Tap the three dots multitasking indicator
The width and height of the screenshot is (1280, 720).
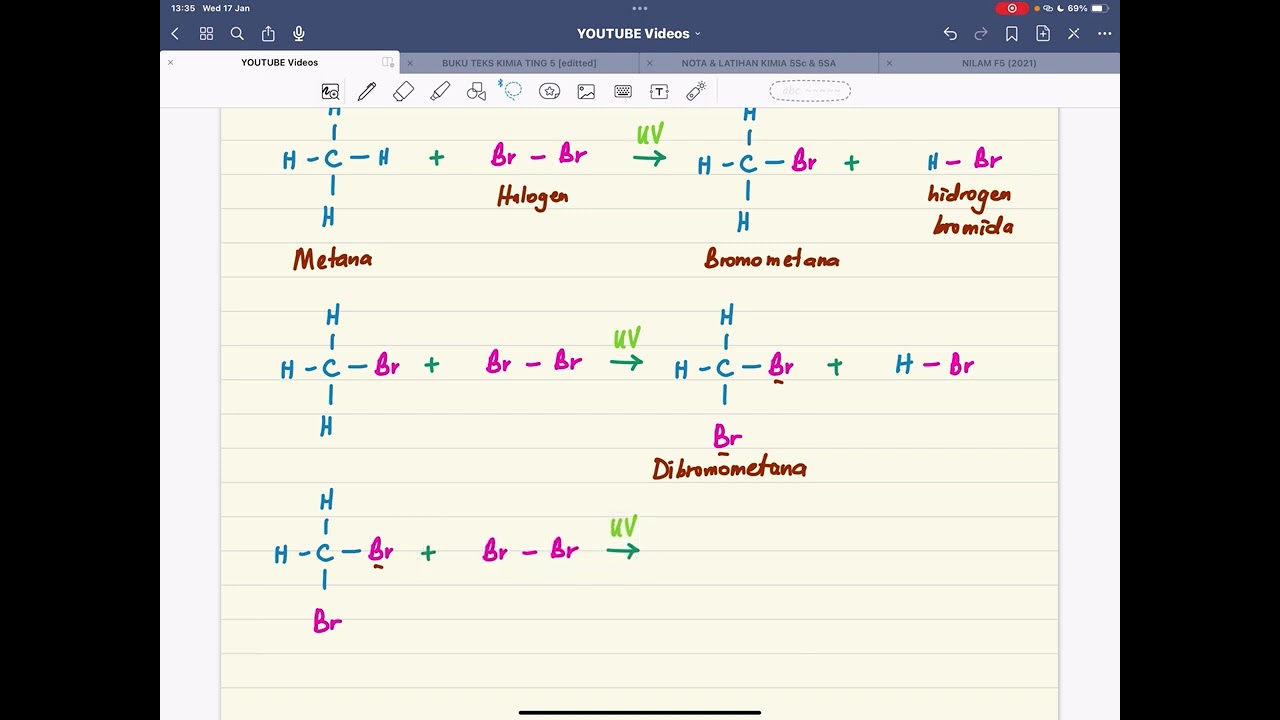tap(640, 8)
